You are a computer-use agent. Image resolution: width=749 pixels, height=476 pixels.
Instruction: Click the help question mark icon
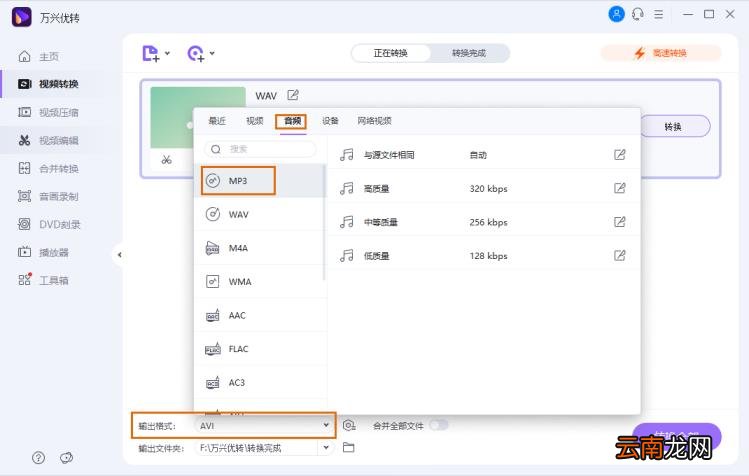pos(38,458)
